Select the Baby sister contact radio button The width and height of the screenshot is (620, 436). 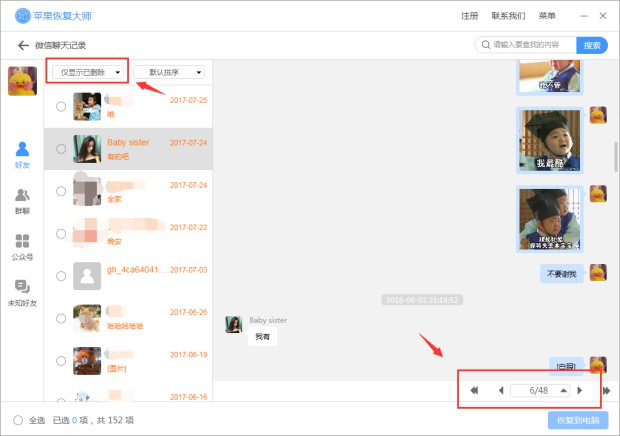pyautogui.click(x=61, y=148)
